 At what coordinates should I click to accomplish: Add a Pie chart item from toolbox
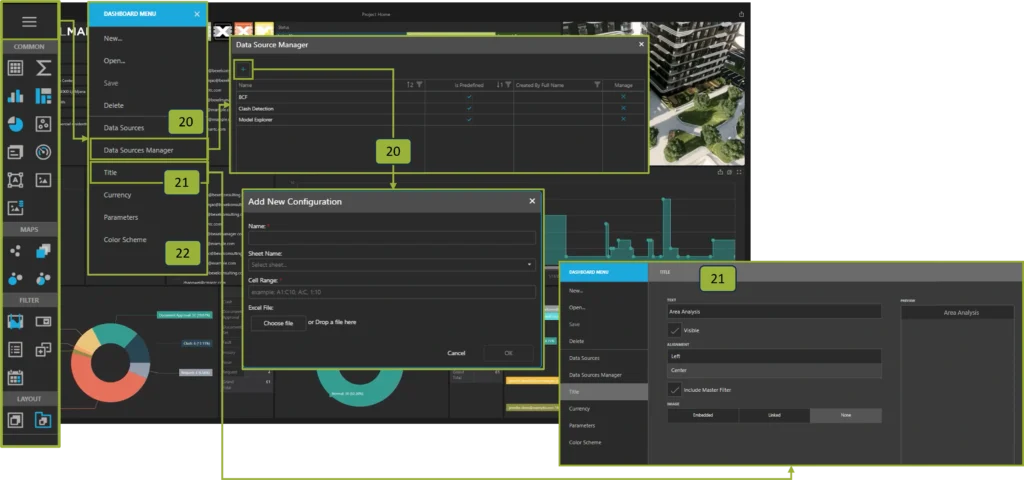tap(16, 124)
